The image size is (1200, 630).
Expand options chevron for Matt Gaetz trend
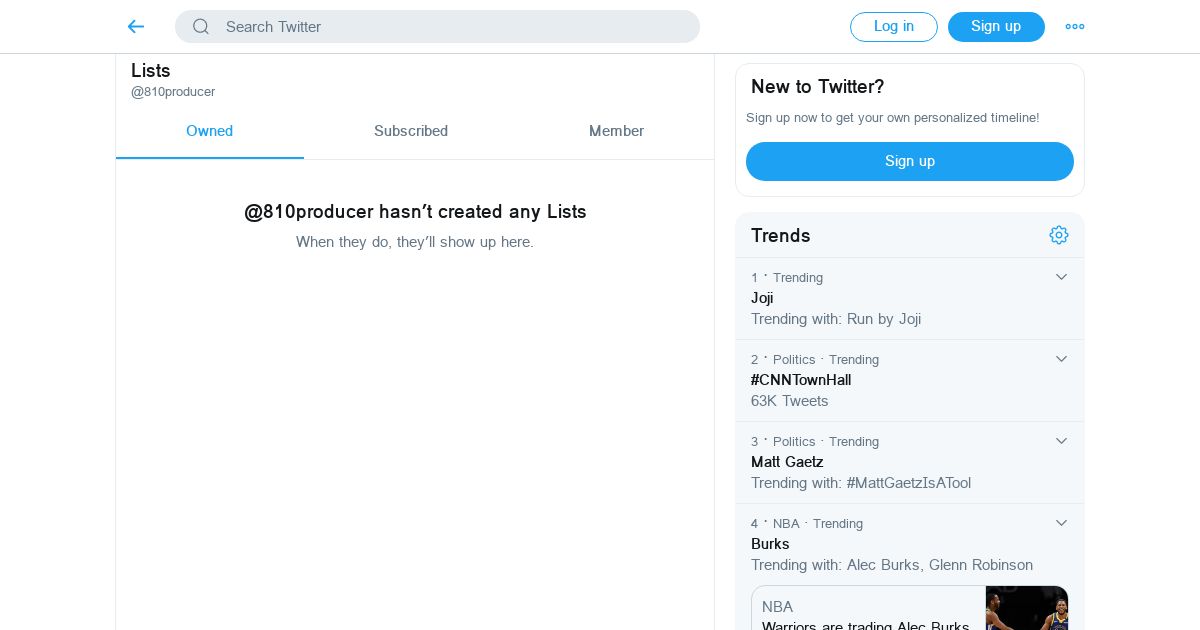(1061, 441)
